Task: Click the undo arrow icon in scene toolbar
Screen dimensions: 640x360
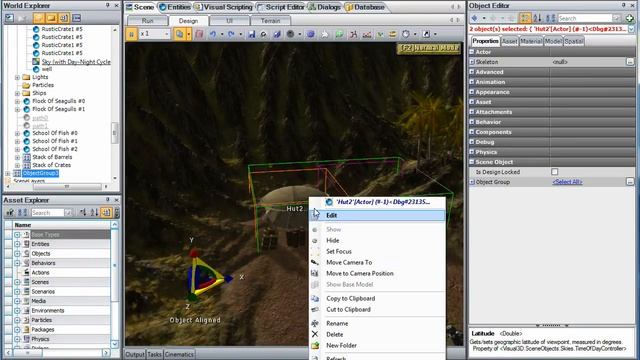Action: [x=213, y=34]
